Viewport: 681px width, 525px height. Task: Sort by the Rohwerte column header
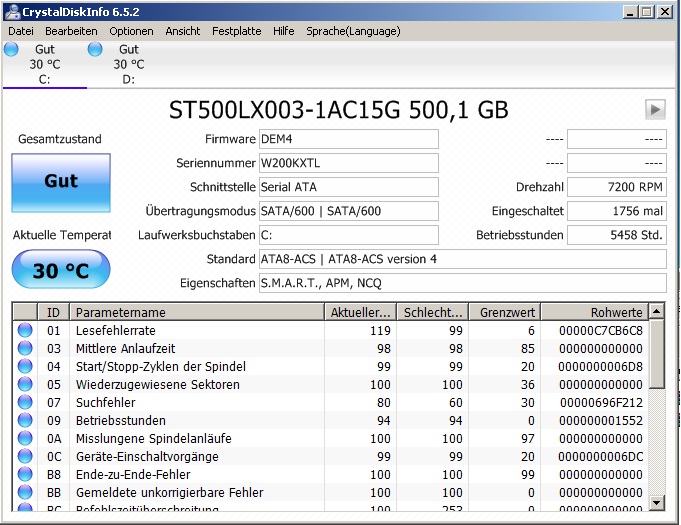click(595, 312)
